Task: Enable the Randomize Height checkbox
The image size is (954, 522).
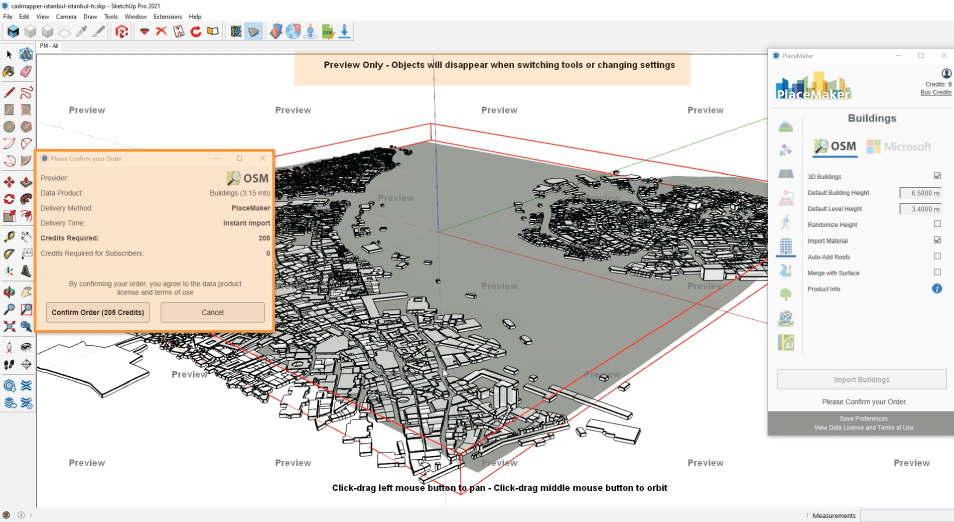Action: point(937,224)
